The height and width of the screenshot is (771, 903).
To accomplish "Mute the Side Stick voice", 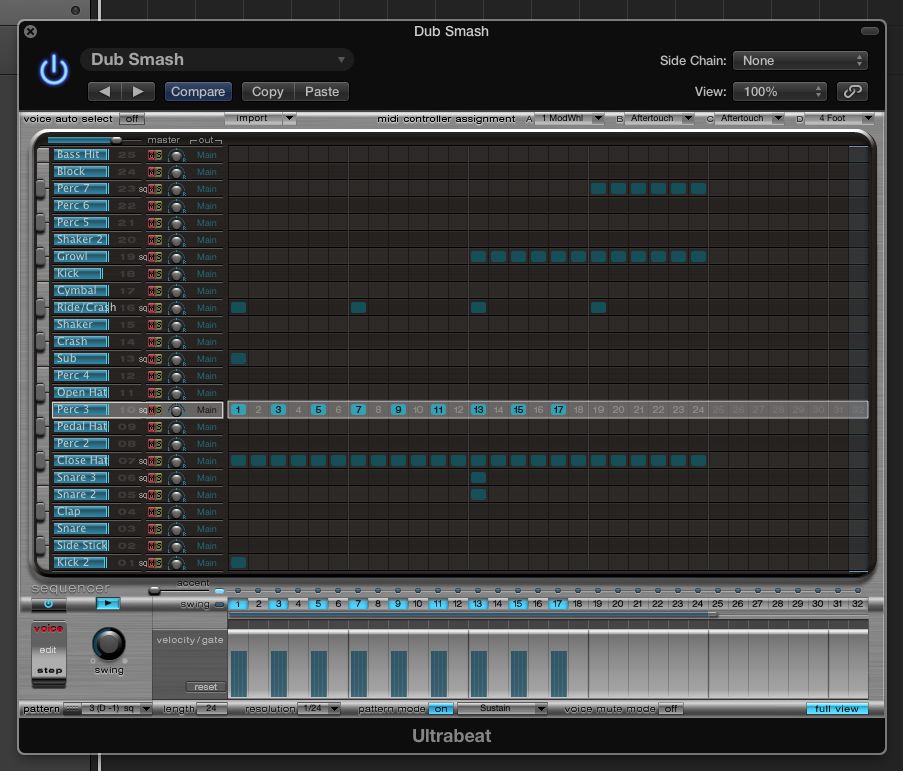I will point(151,546).
